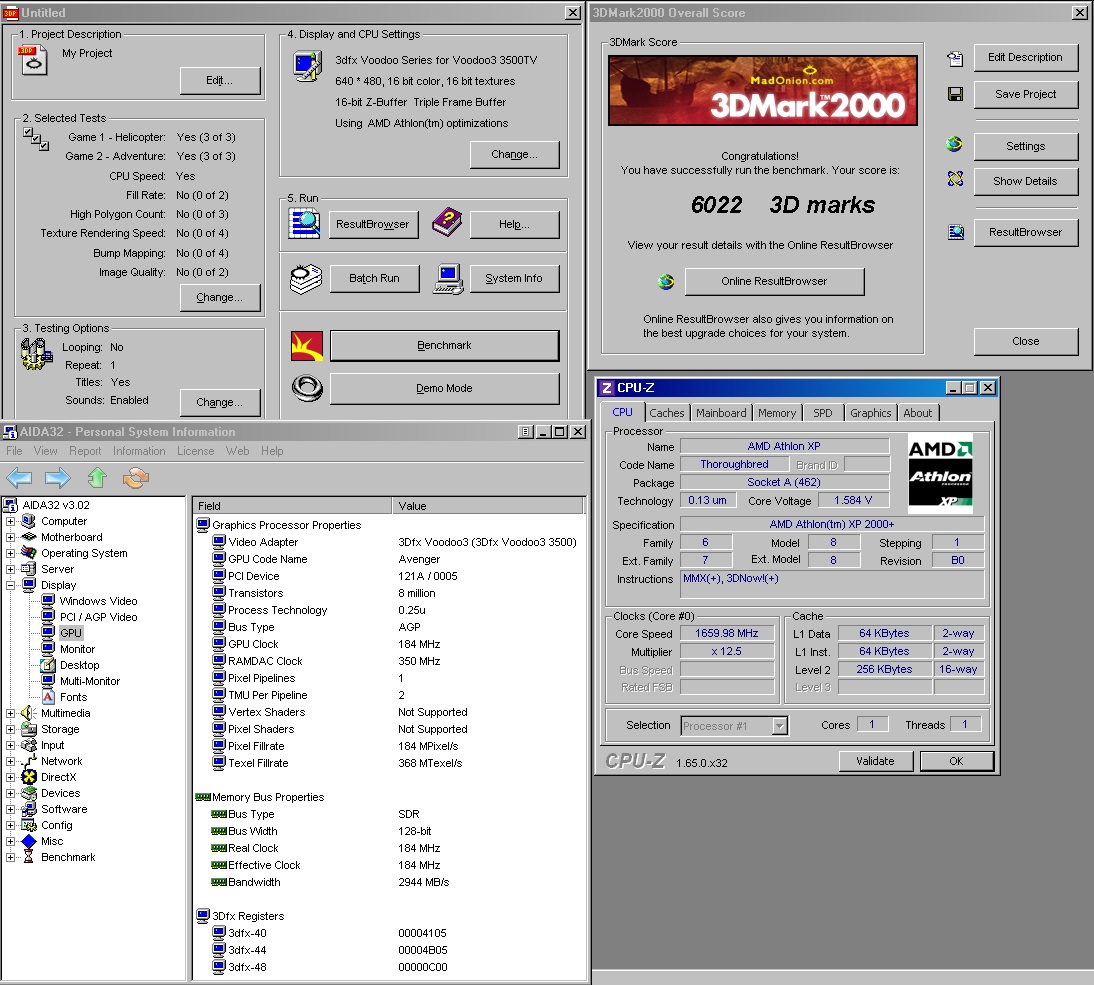Click the Field column header in AIDA32
The height and width of the screenshot is (985, 1094).
coord(292,506)
